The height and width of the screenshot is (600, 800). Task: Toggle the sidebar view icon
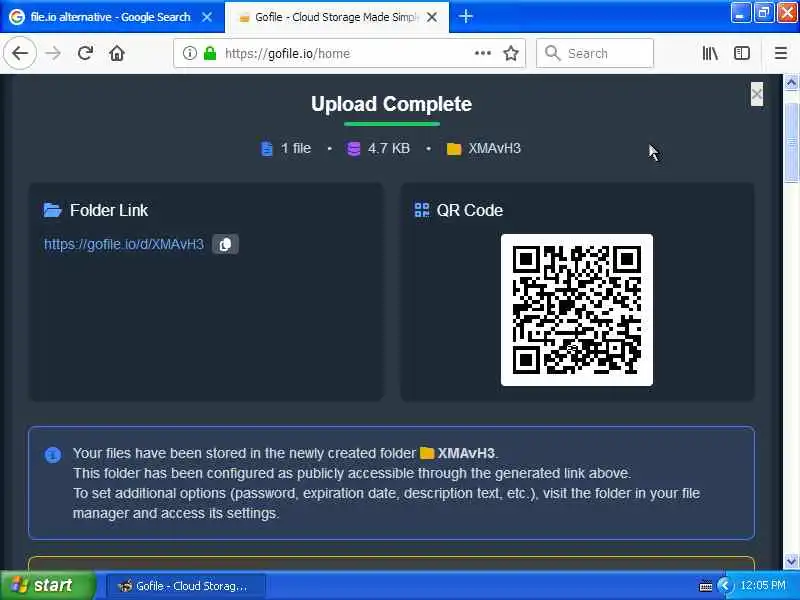[742, 53]
